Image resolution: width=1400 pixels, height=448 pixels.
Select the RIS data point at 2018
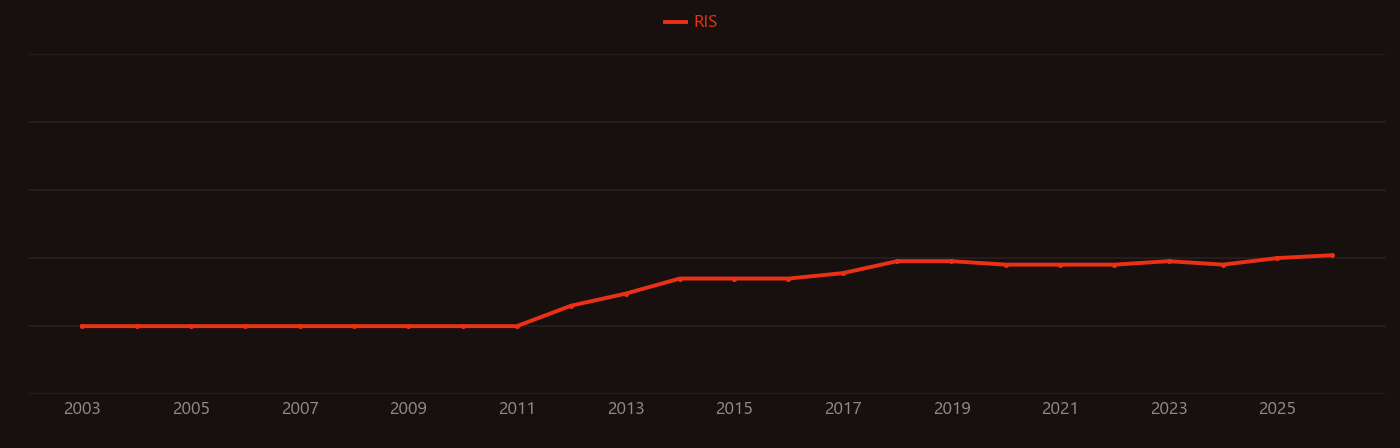tap(897, 261)
